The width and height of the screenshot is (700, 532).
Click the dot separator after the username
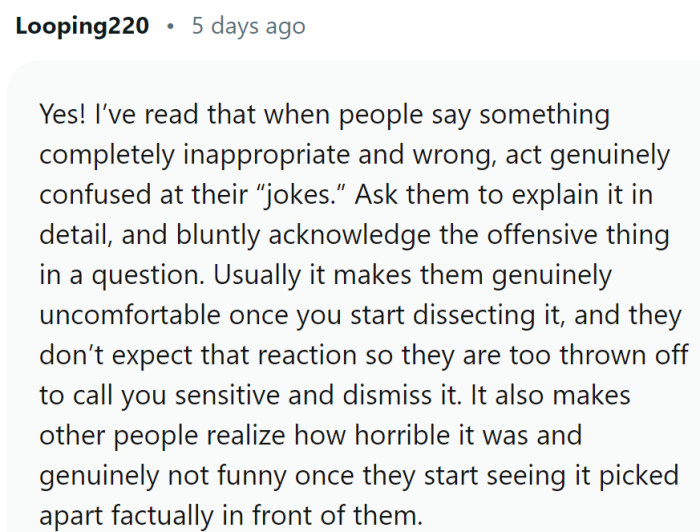pos(170,26)
